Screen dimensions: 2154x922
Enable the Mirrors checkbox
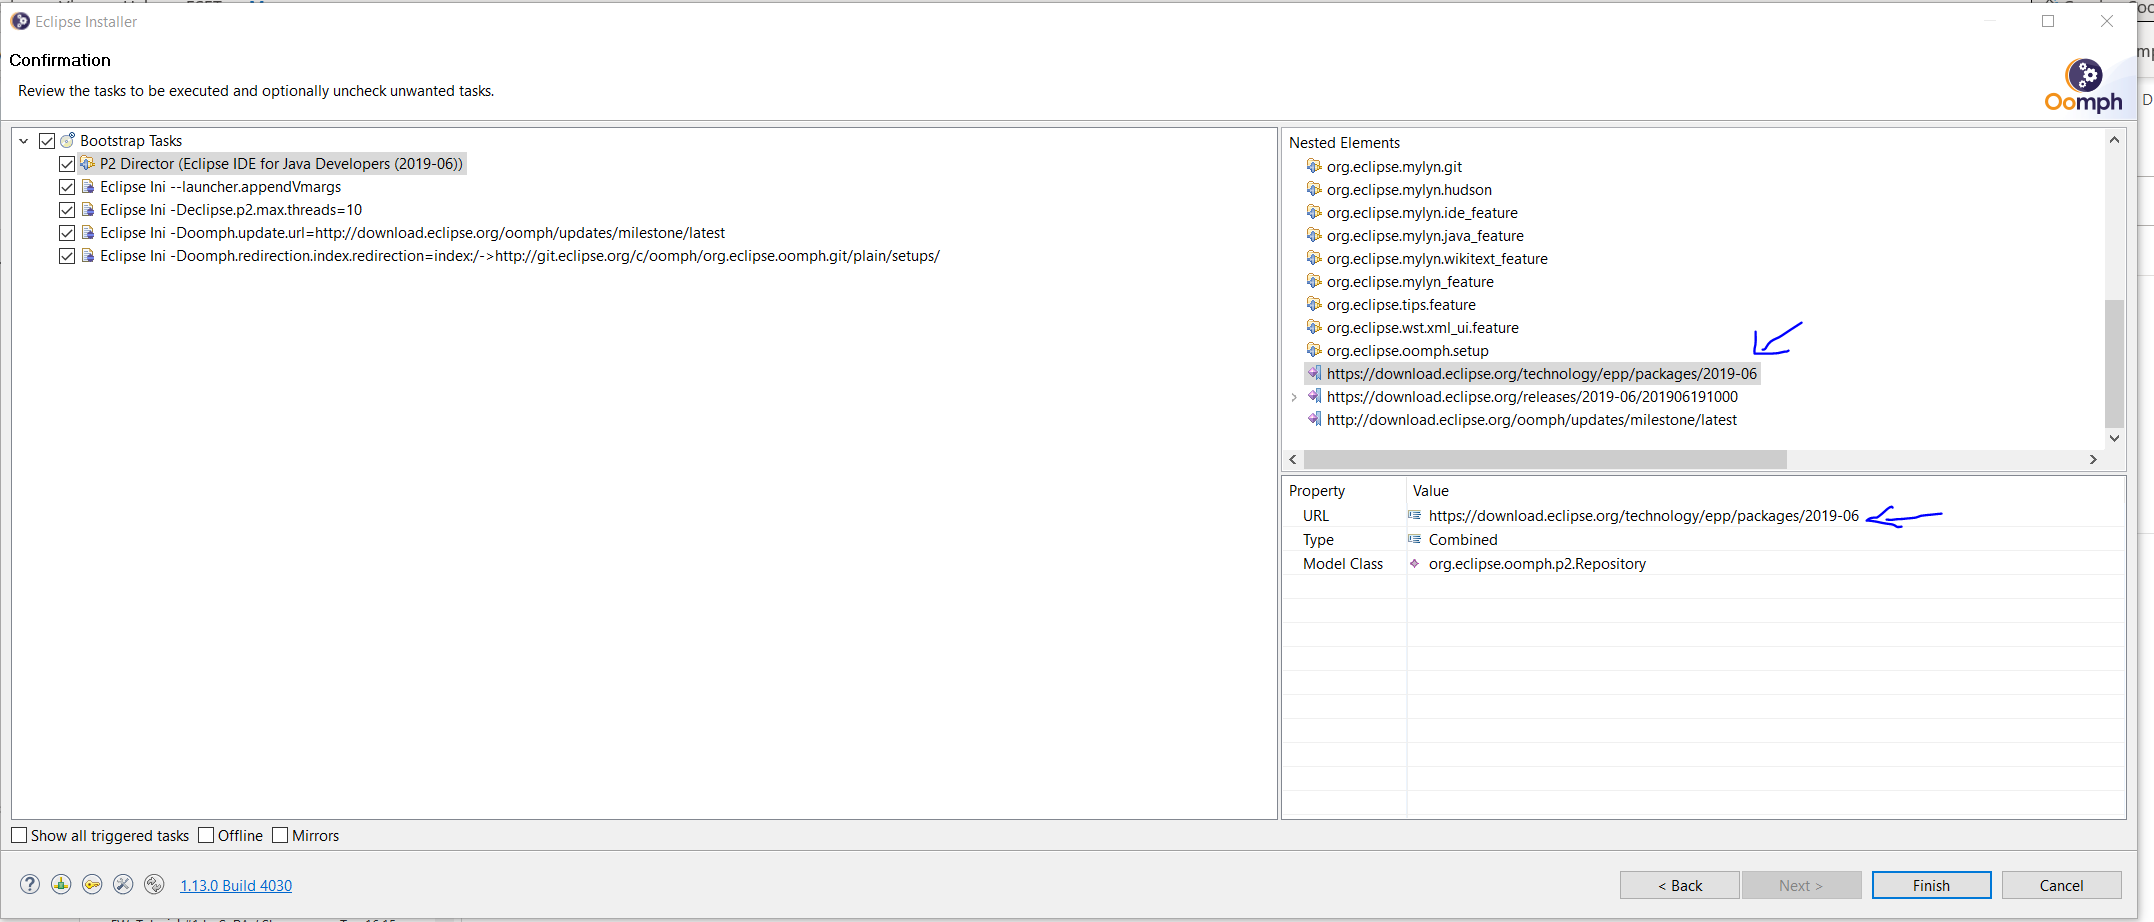(280, 835)
